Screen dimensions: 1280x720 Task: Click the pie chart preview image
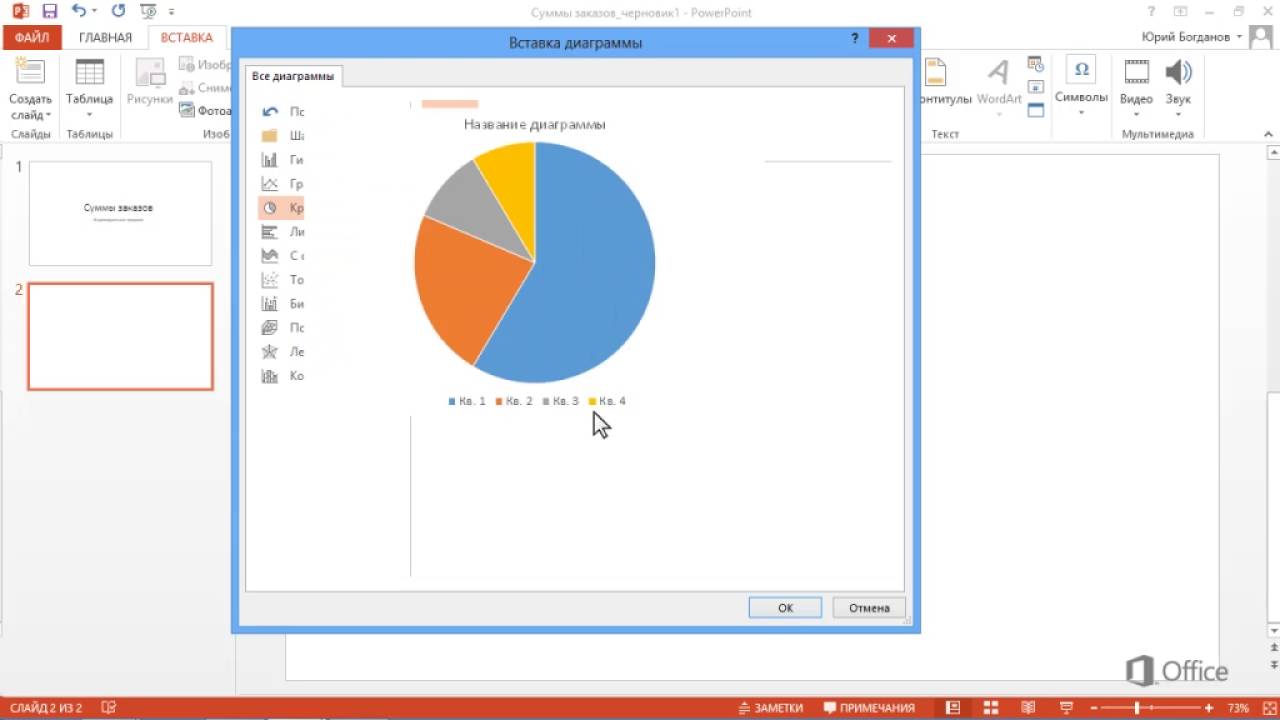coord(535,262)
